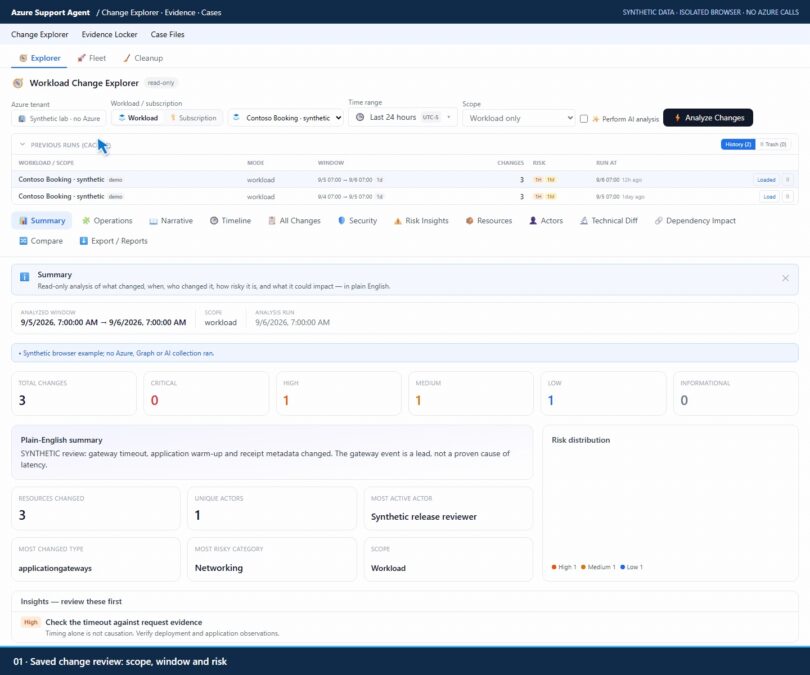
Task: Click the Resources cube icon
Action: [469, 221]
